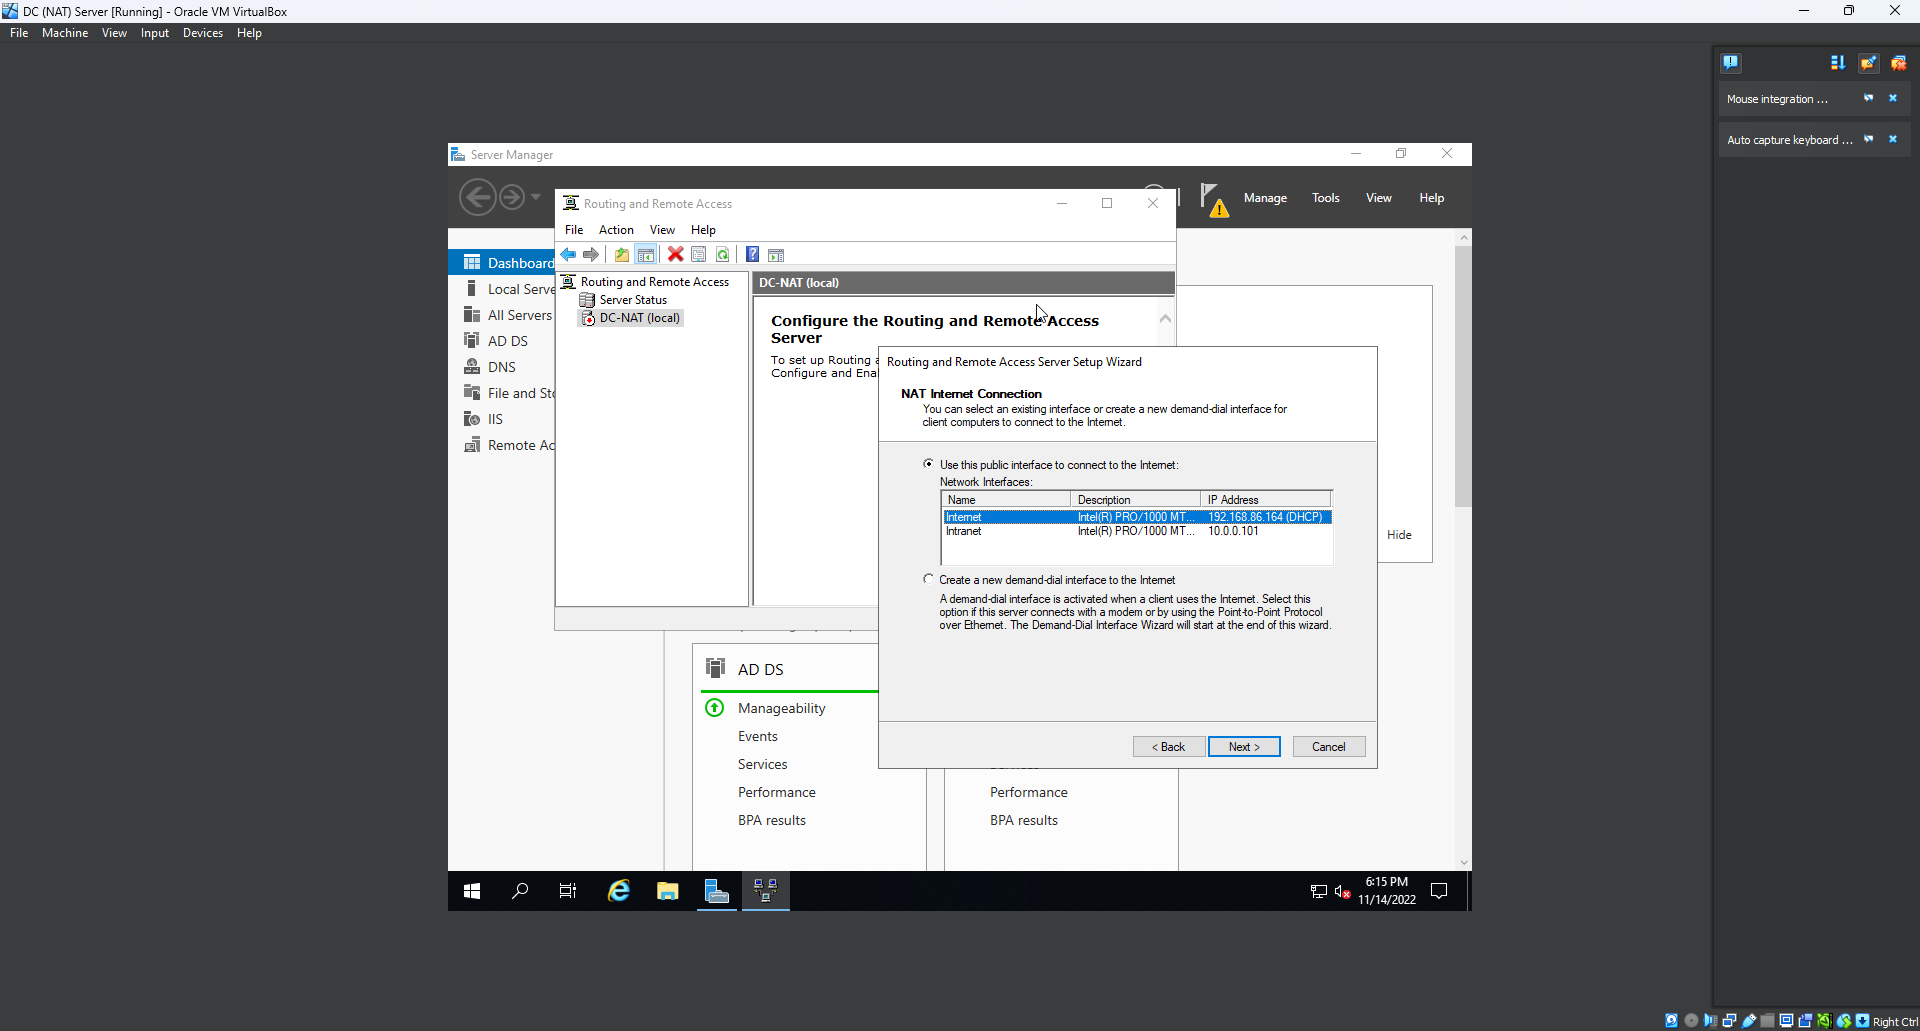Image resolution: width=1920 pixels, height=1031 pixels.
Task: Click the IP Address column header
Action: [x=1266, y=500]
